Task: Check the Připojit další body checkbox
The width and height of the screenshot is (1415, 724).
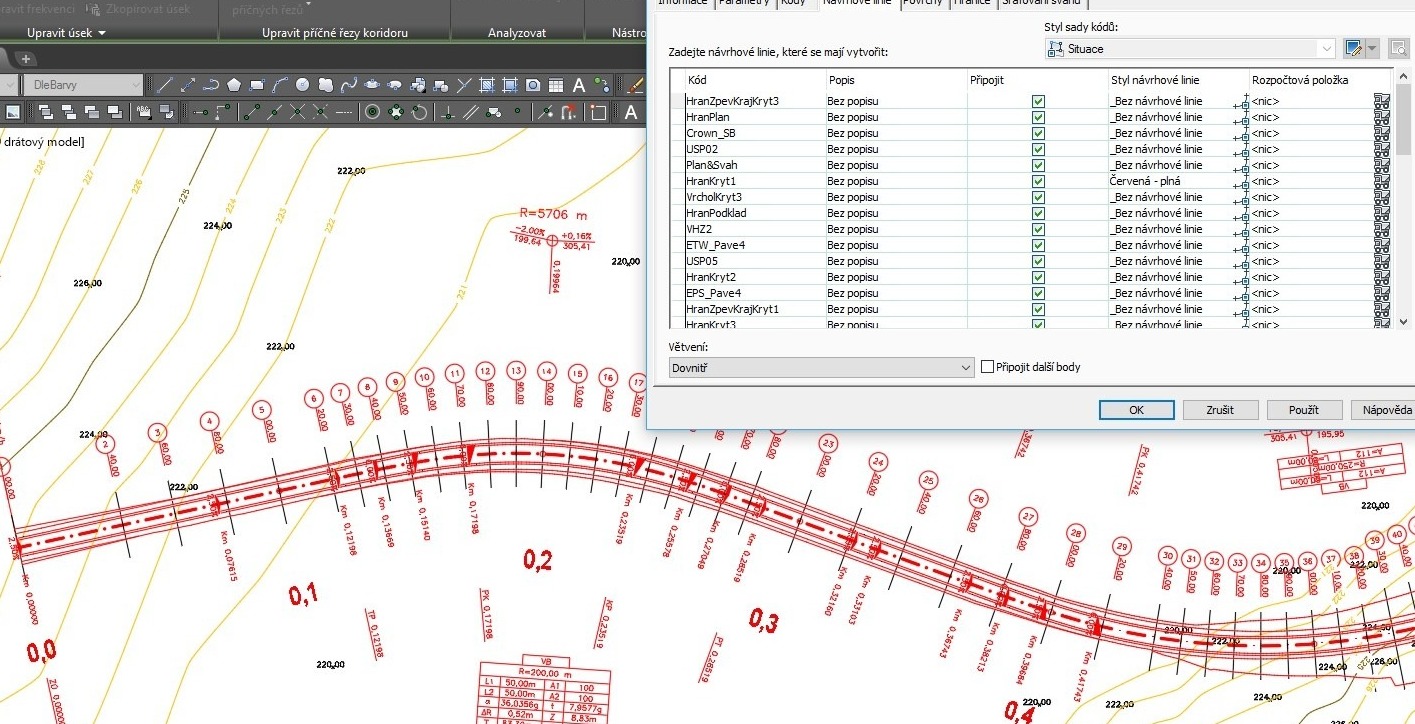Action: (x=987, y=367)
